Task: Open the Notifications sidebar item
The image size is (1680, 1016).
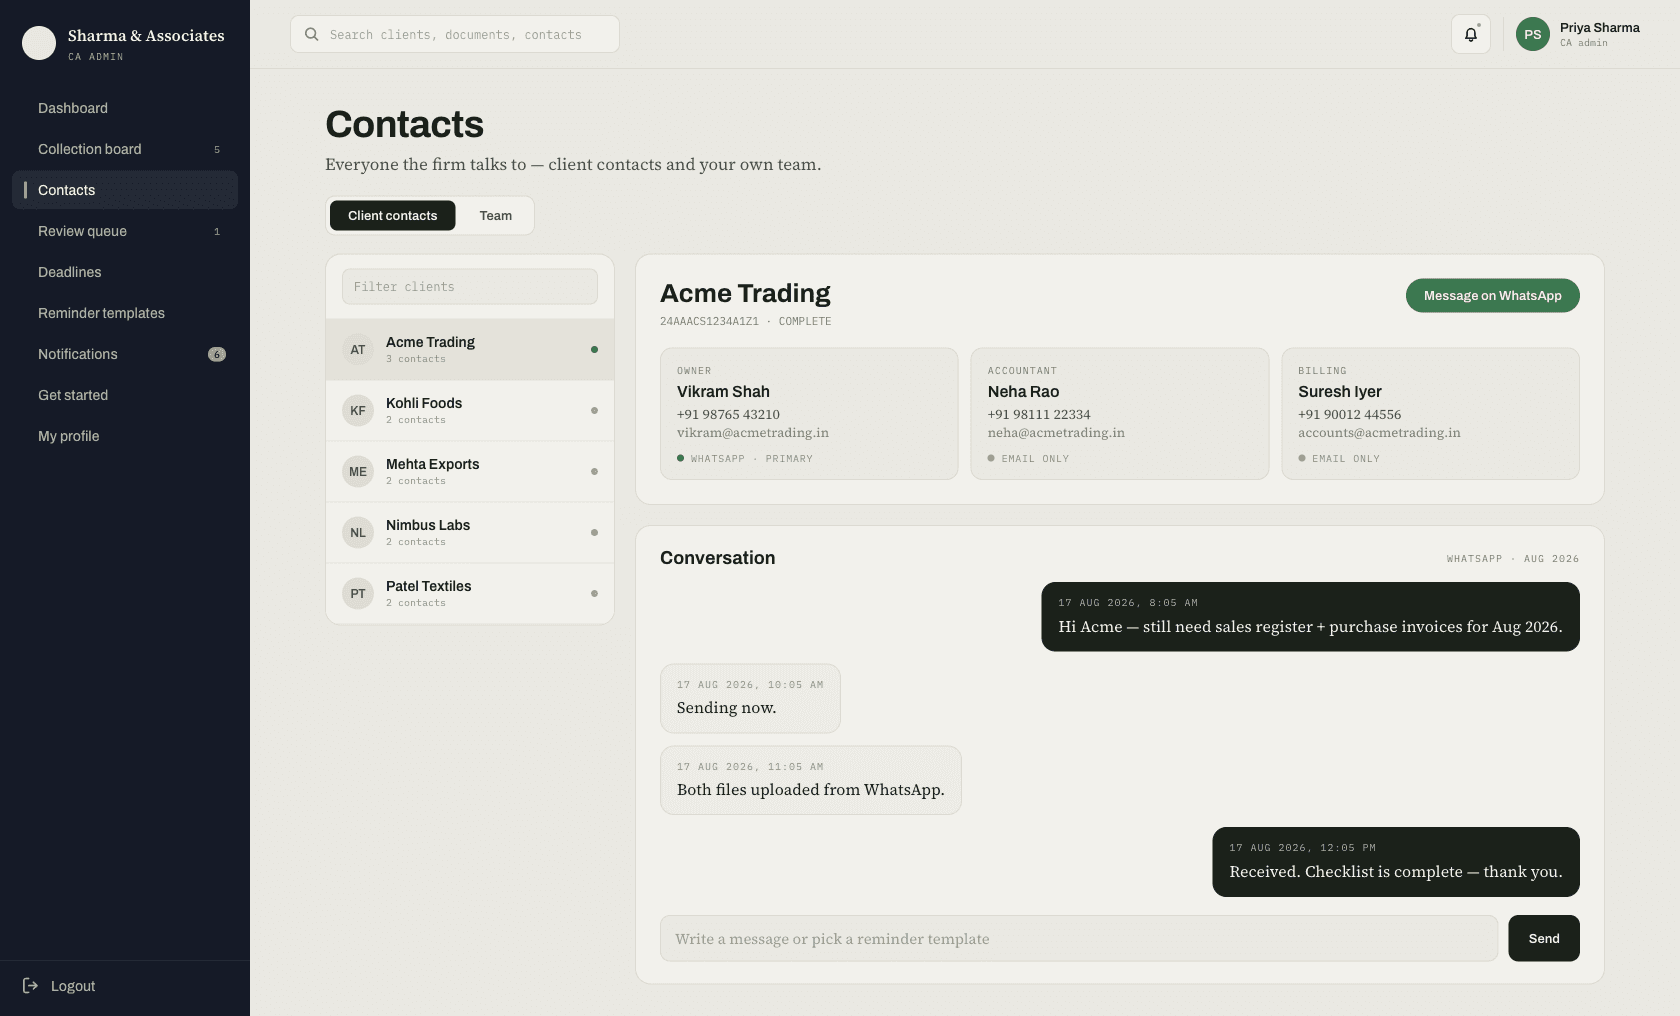Action: (125, 354)
